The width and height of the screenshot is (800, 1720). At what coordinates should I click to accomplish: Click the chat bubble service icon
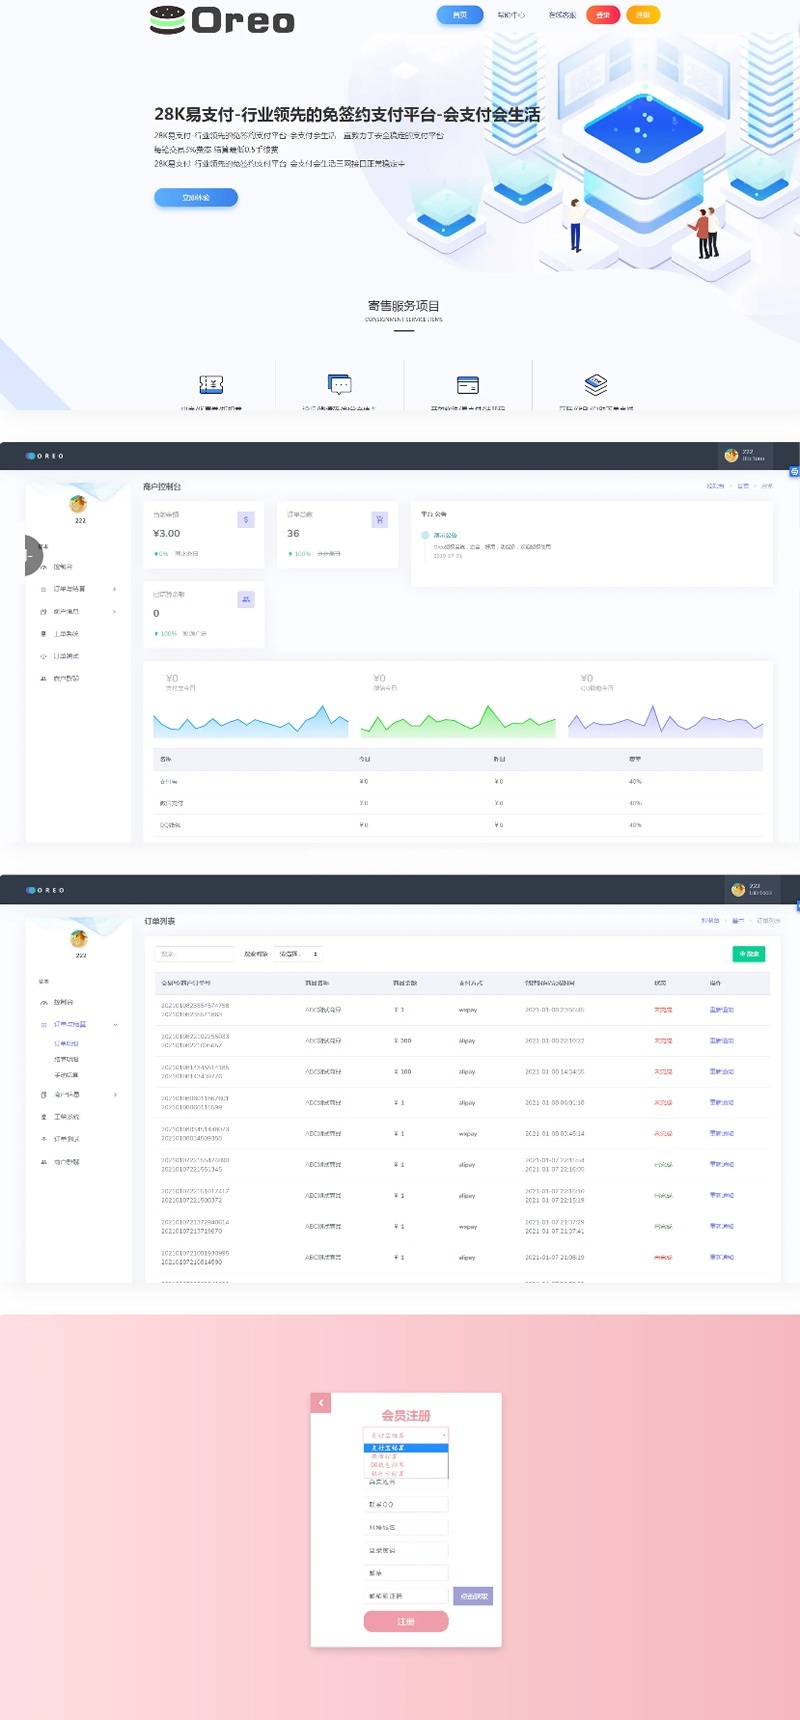coord(340,385)
